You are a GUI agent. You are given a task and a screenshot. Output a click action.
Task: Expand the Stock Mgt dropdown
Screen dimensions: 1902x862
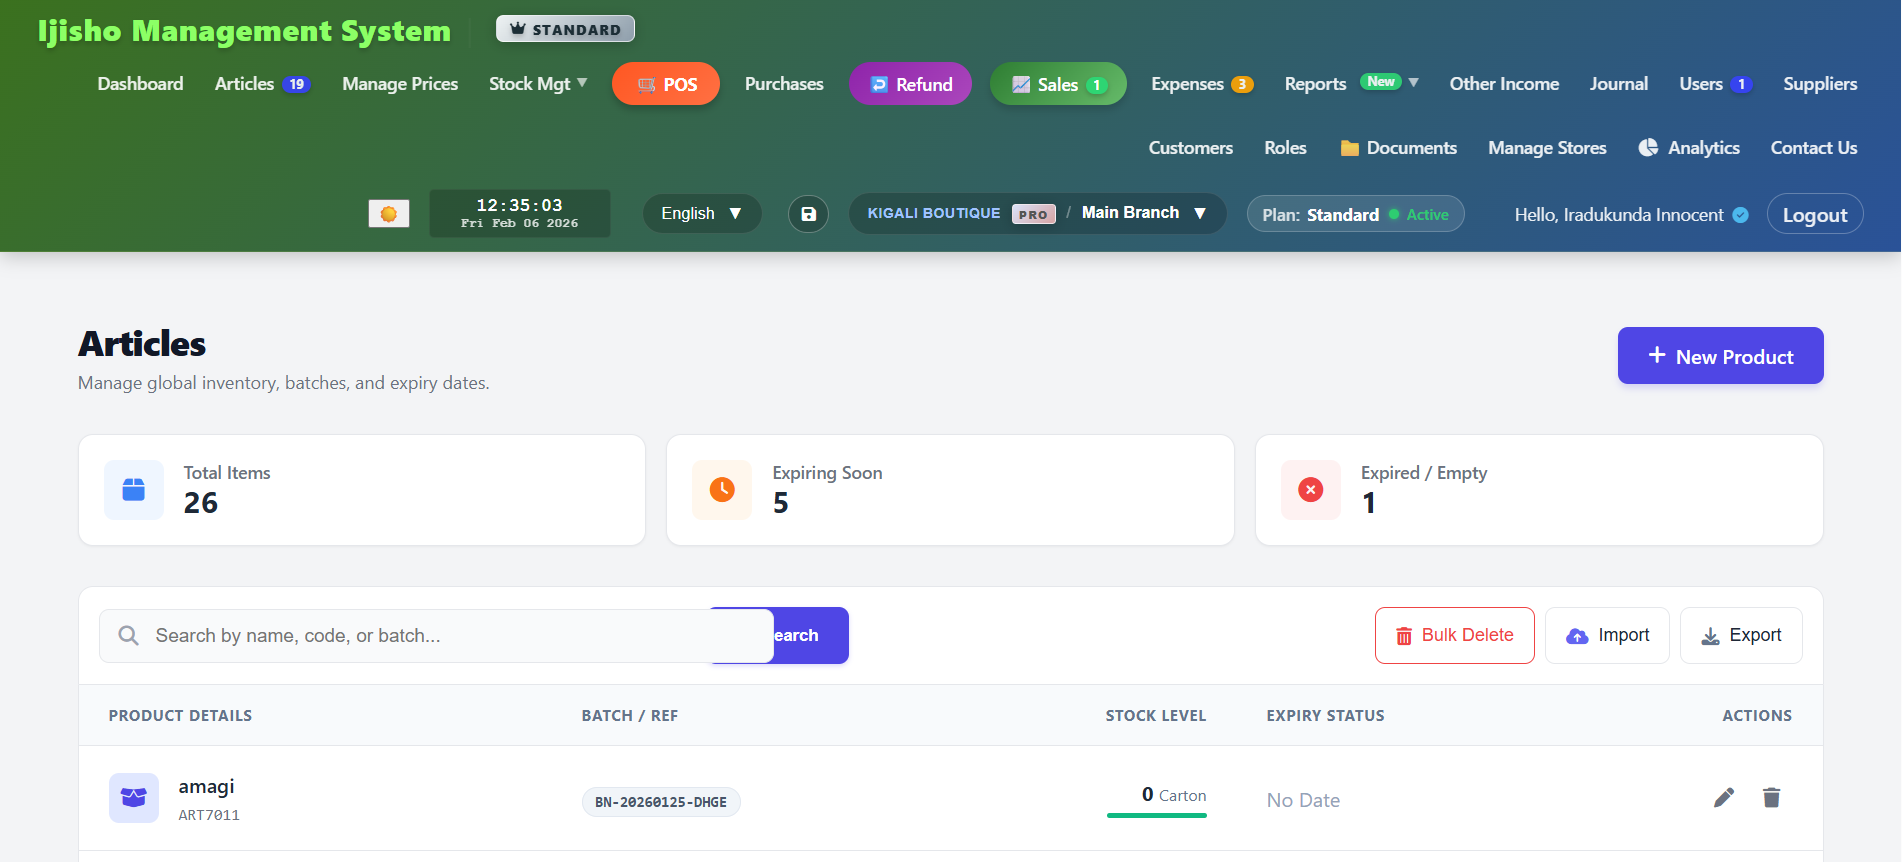(x=538, y=84)
